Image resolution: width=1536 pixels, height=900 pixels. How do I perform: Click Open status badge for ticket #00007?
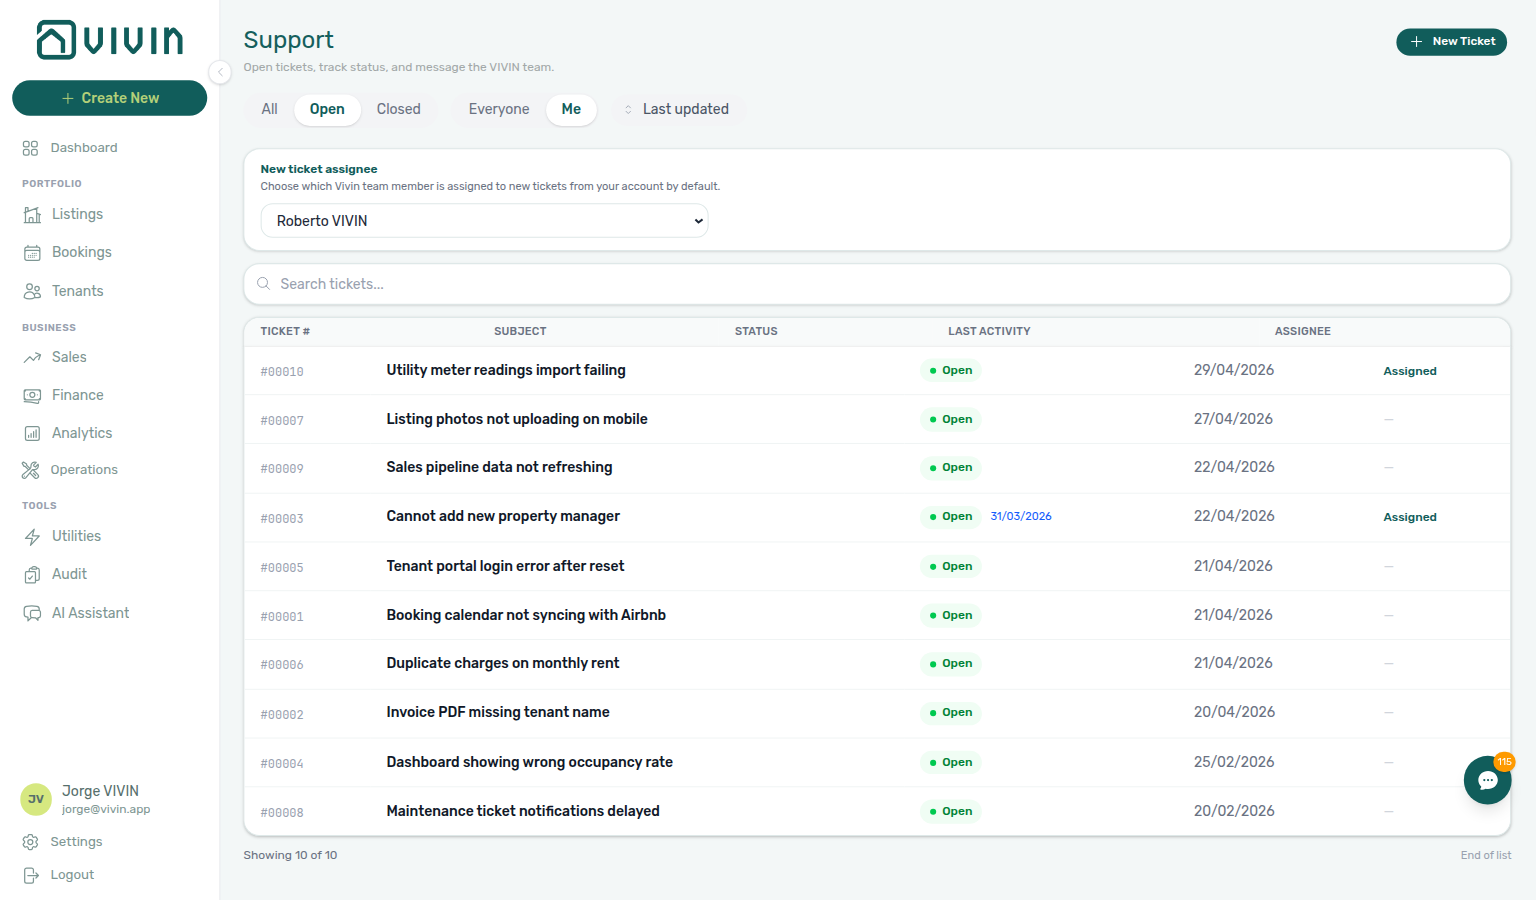click(950, 419)
